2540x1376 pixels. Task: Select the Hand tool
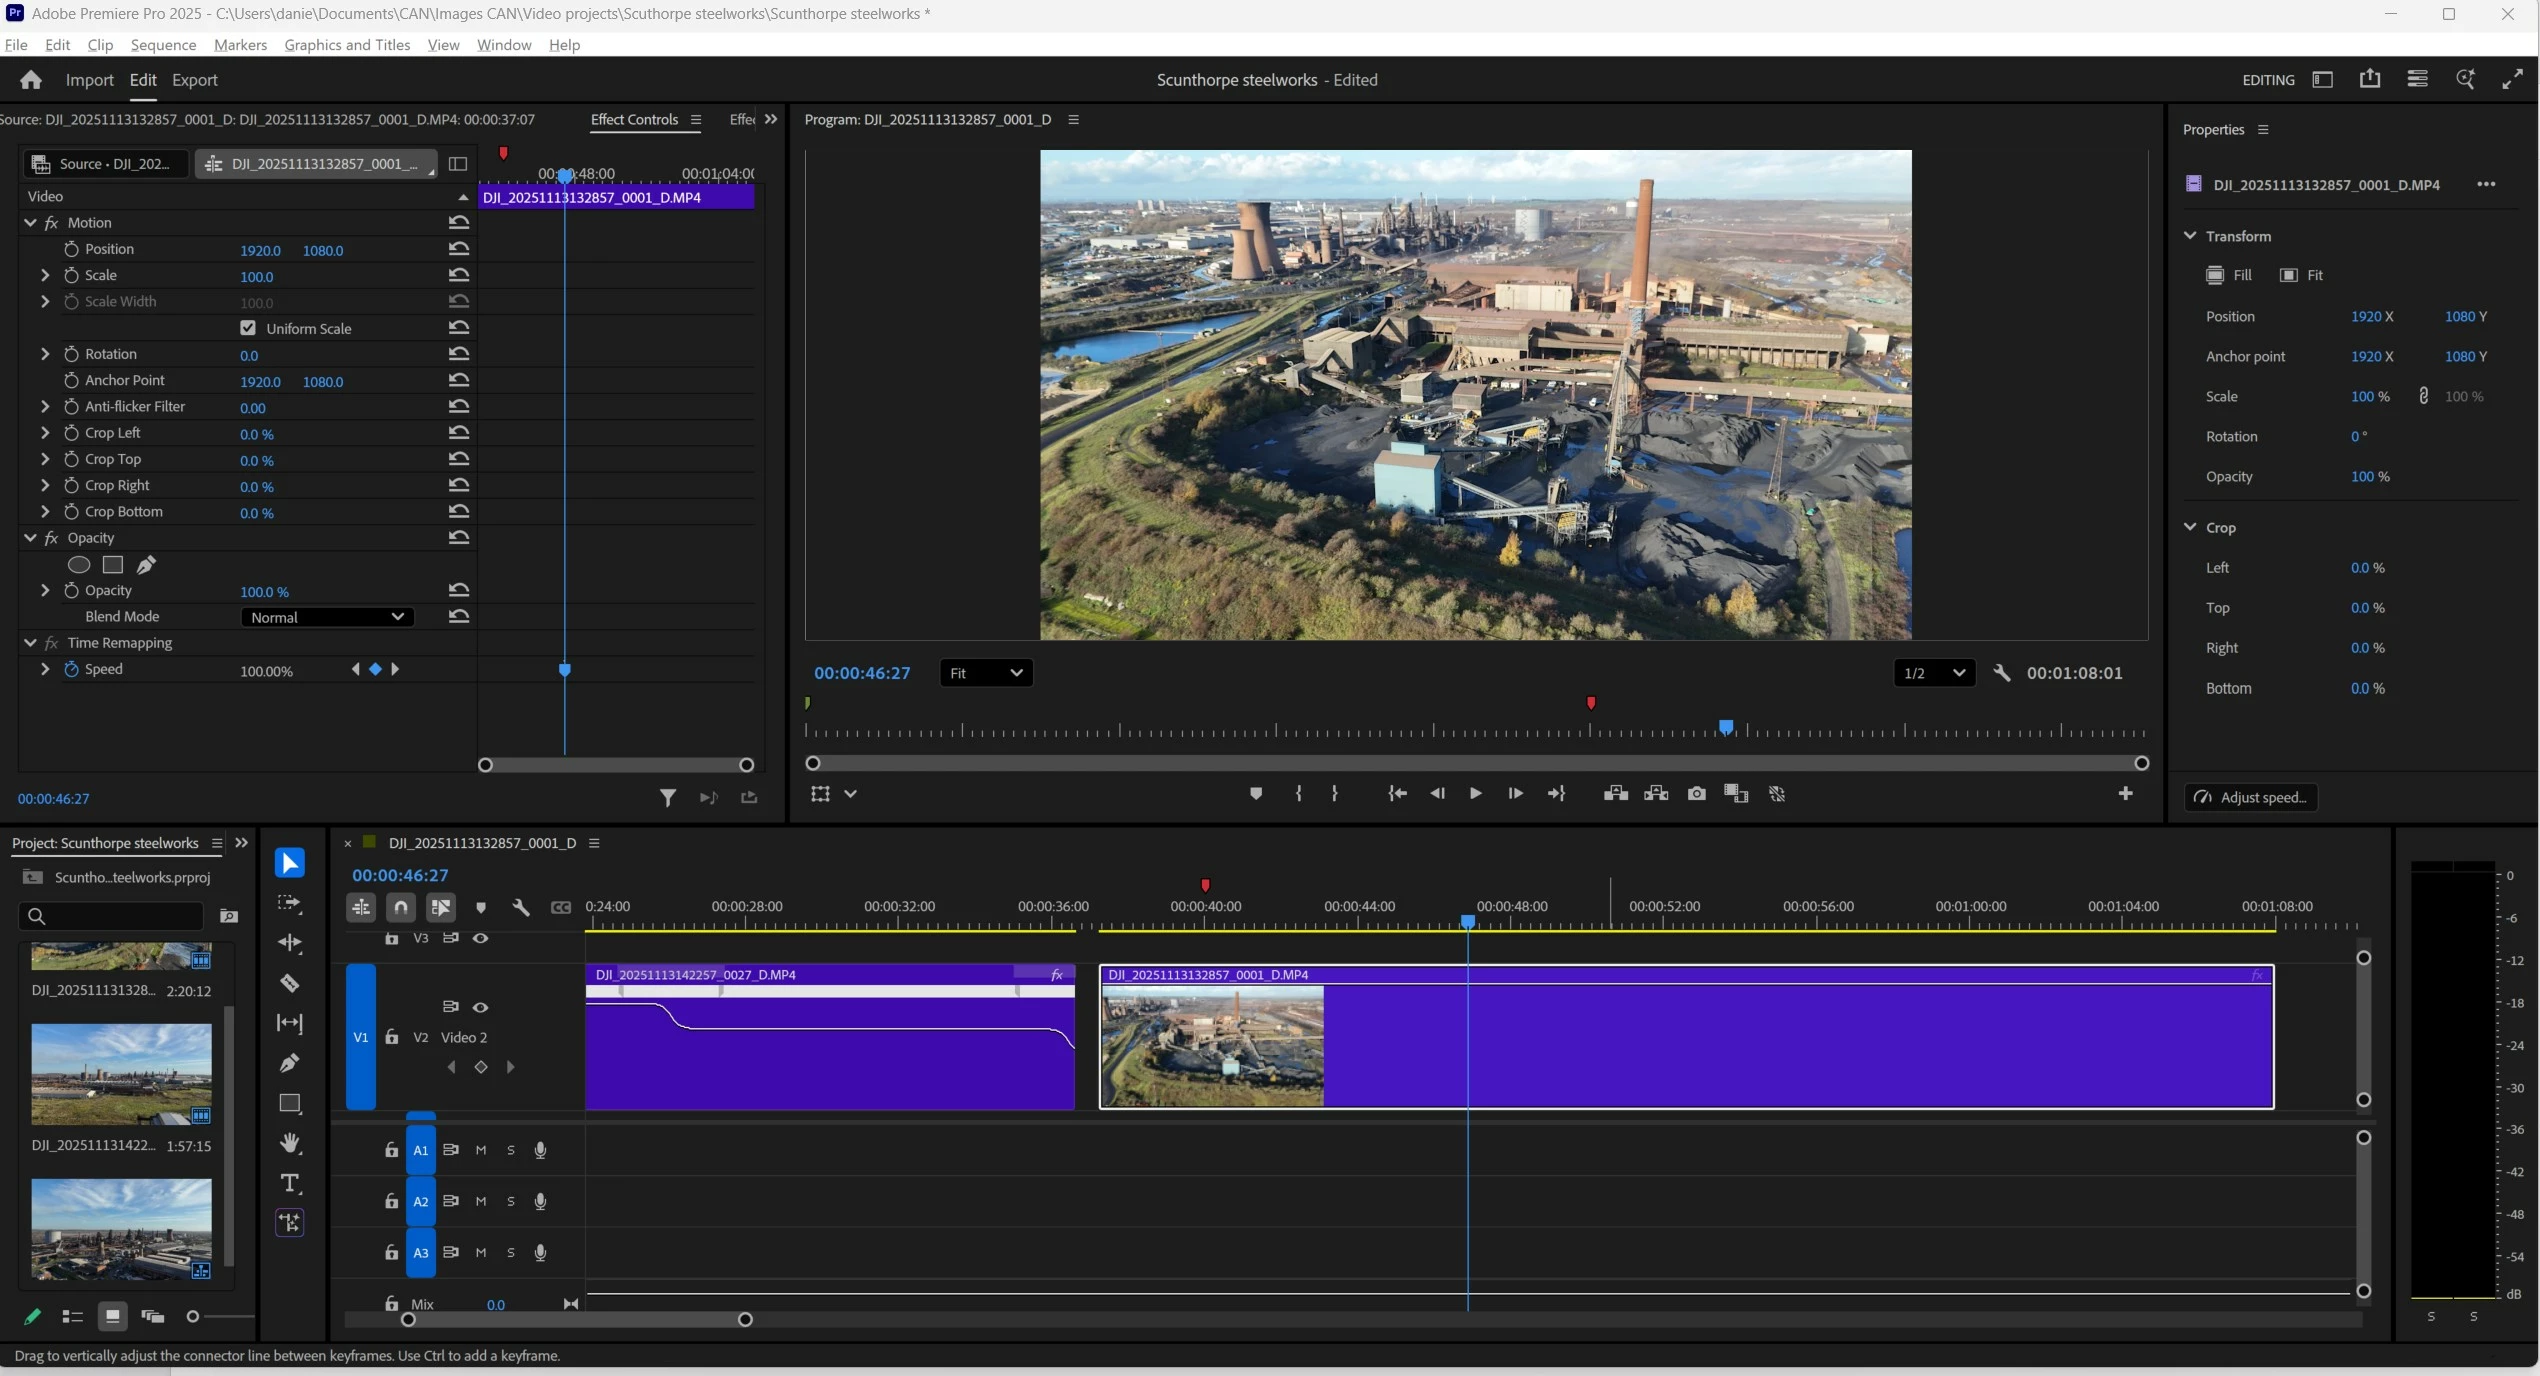click(x=289, y=1143)
